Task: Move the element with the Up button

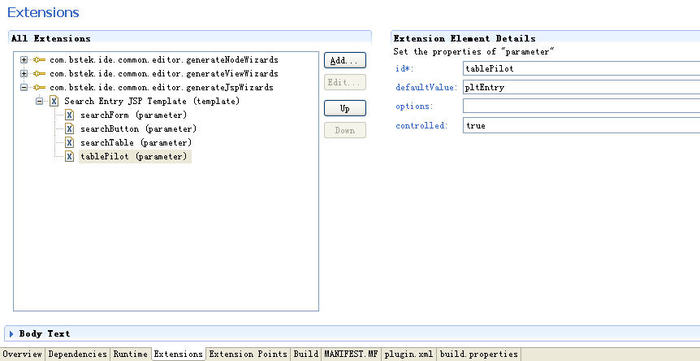Action: click(x=345, y=108)
